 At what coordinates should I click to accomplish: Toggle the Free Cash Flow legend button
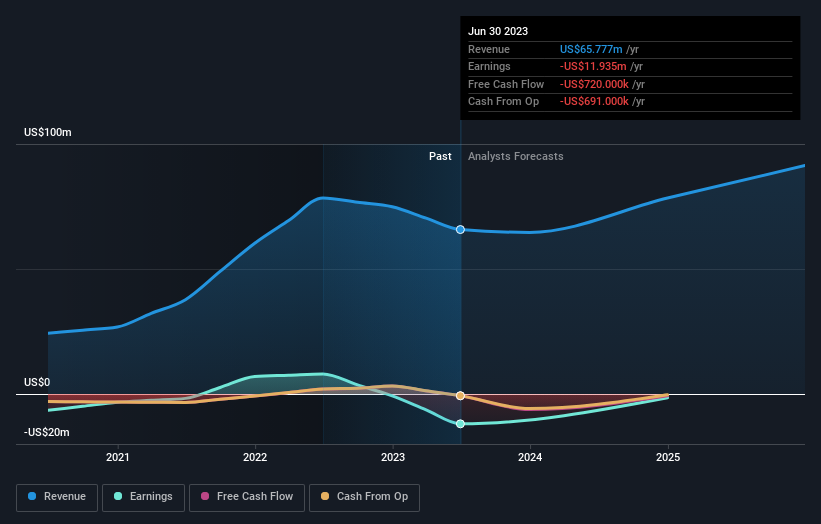tap(247, 497)
